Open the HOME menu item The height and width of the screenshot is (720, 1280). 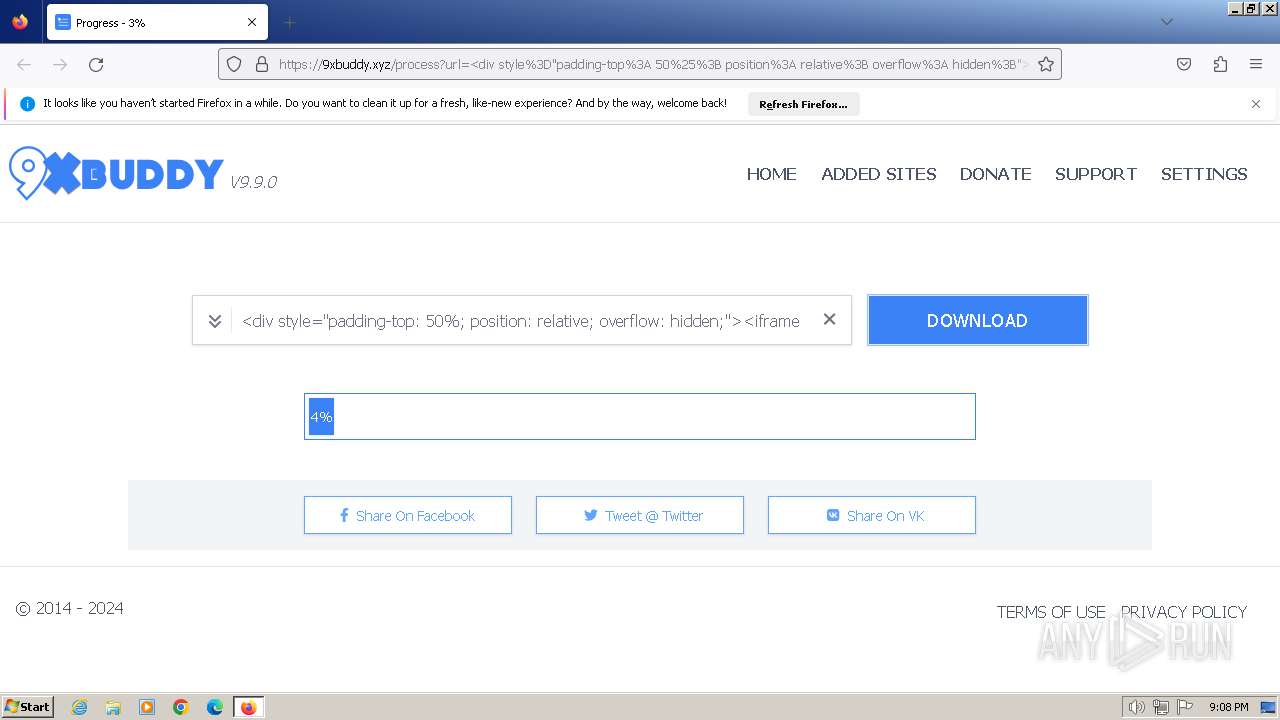[772, 174]
